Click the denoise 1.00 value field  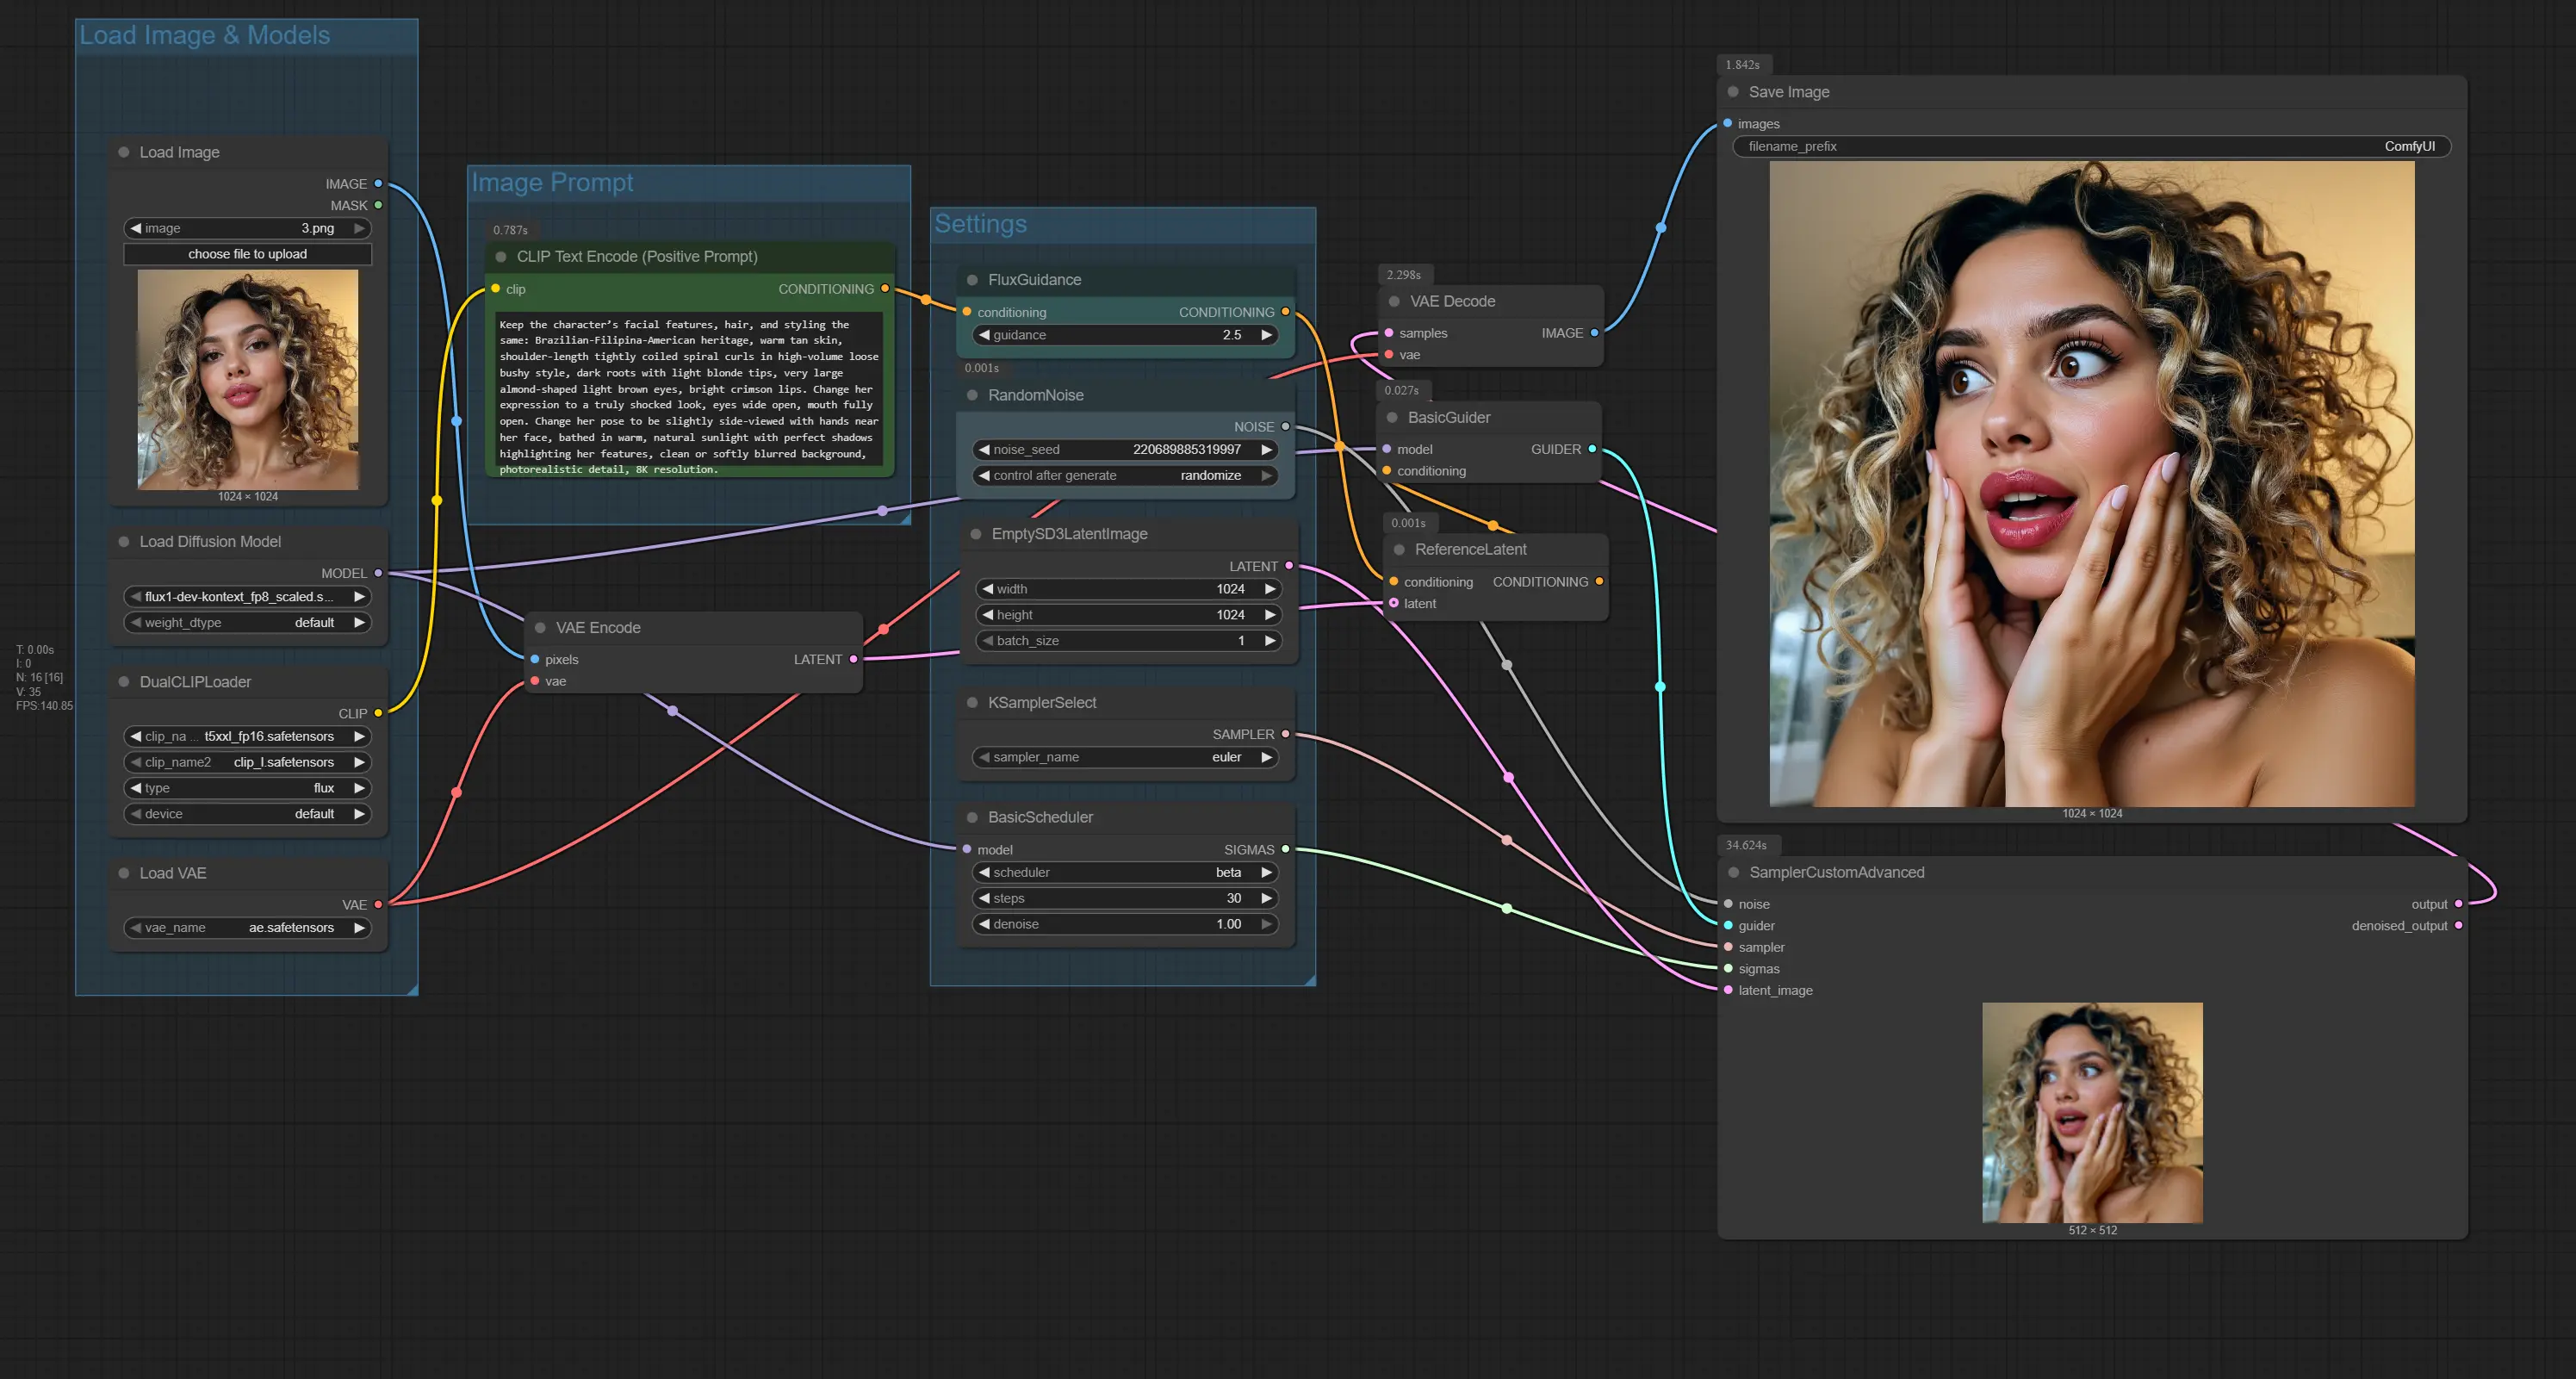[1125, 924]
